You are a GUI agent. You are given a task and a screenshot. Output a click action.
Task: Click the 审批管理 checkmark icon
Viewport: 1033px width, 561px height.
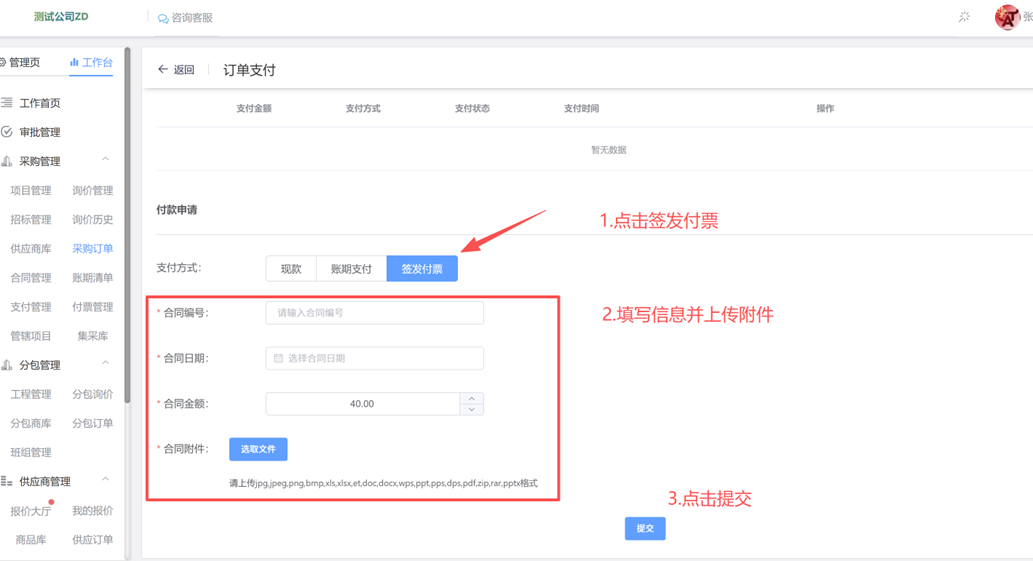pos(7,132)
